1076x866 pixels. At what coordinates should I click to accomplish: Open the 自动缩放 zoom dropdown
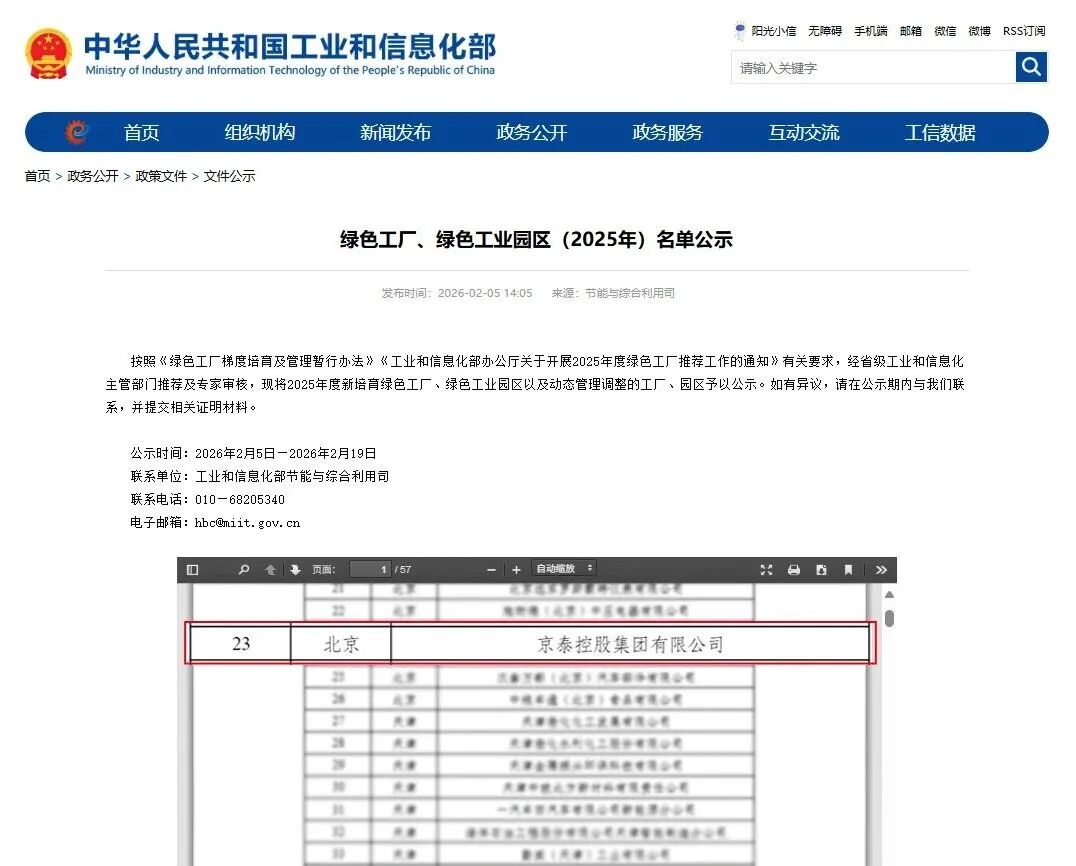(564, 569)
